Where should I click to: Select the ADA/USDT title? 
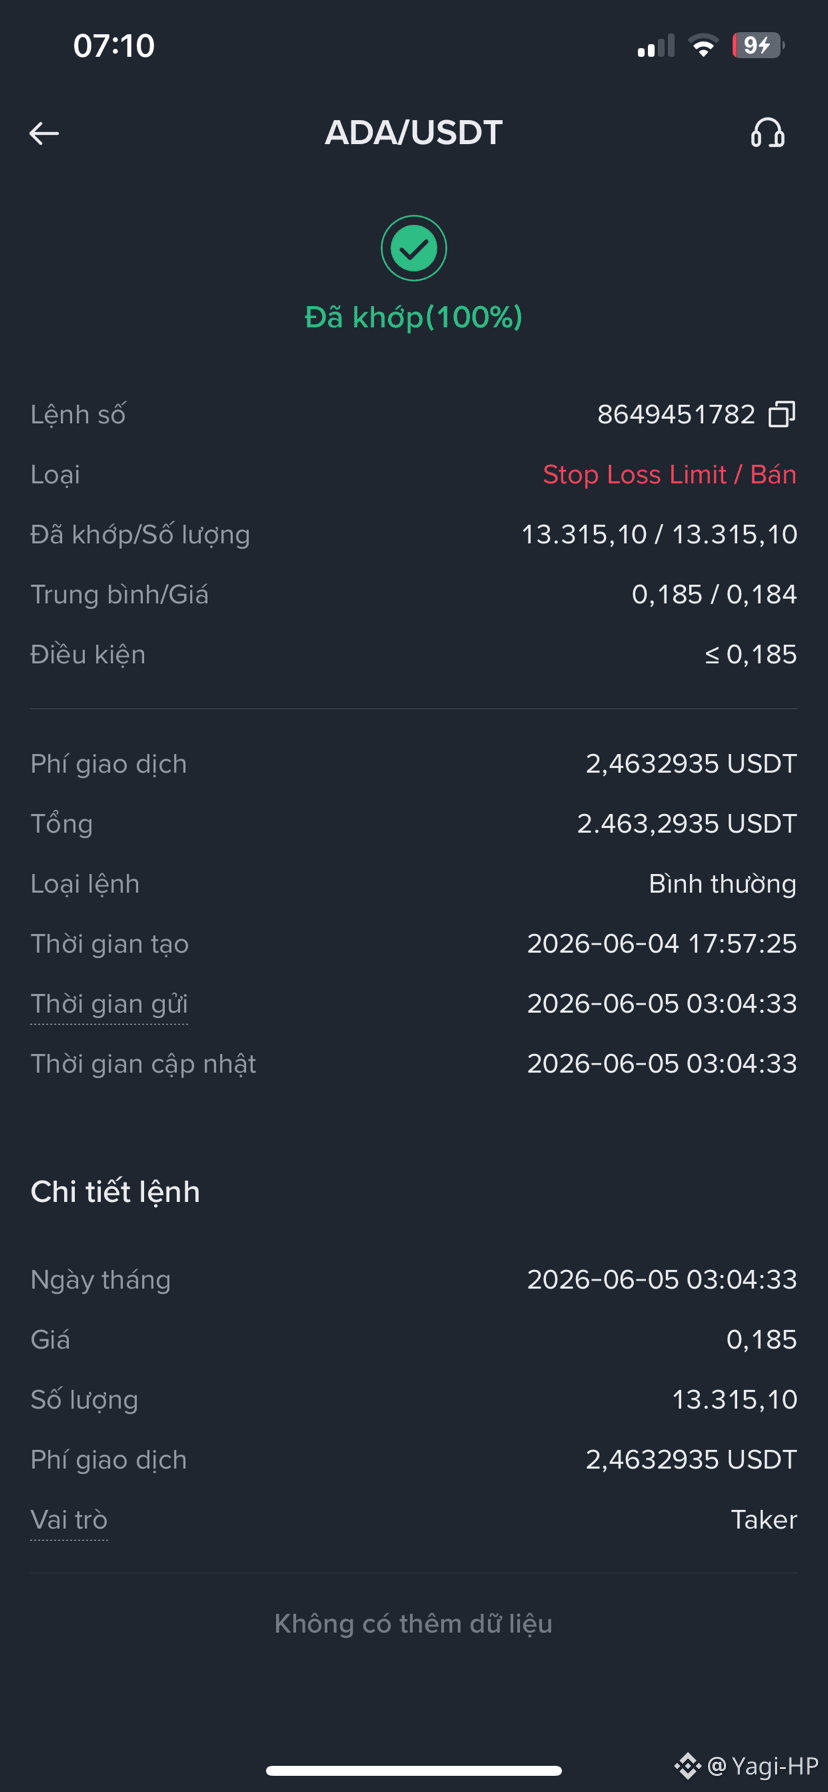(414, 133)
